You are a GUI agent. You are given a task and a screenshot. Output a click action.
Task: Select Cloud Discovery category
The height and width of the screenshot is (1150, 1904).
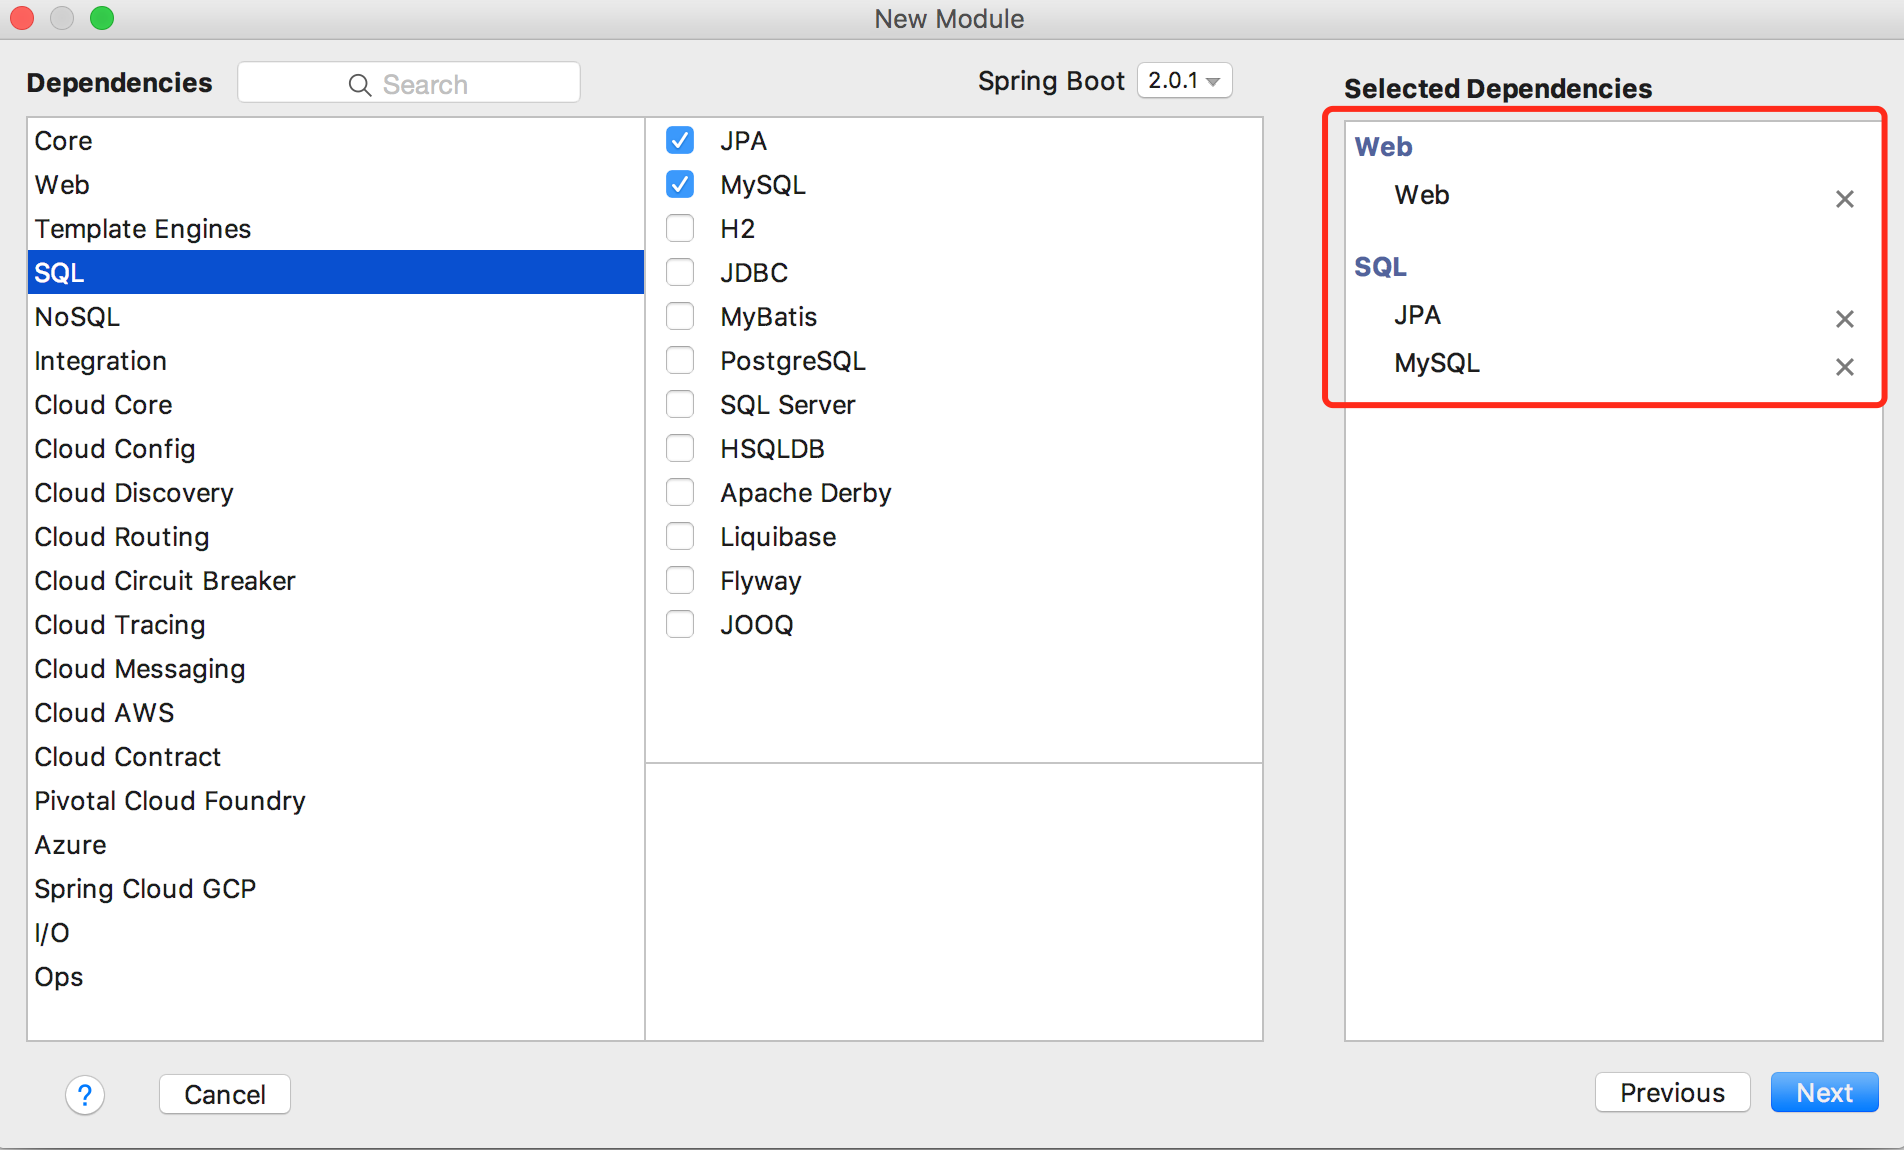pyautogui.click(x=336, y=492)
